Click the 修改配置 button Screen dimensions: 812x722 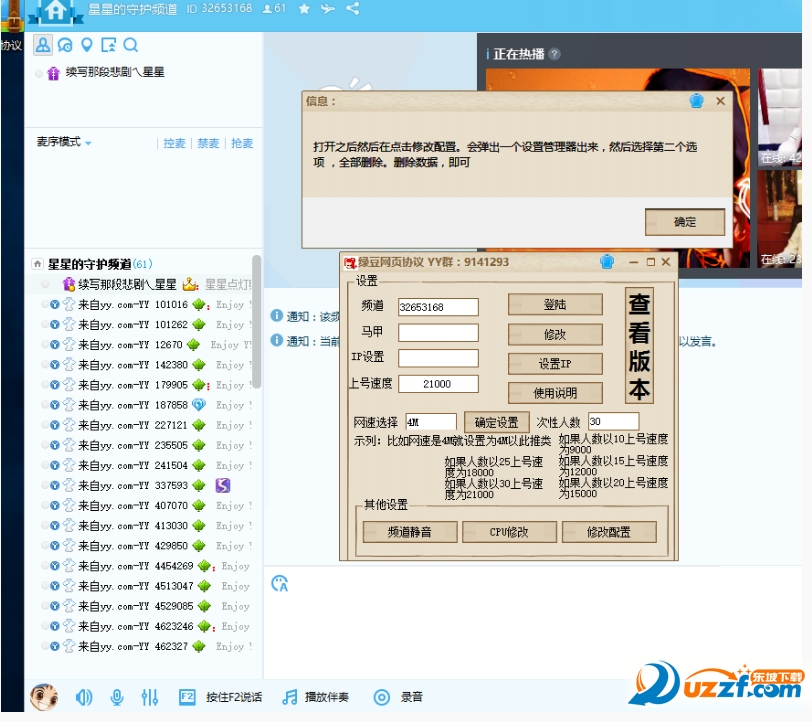click(x=609, y=532)
